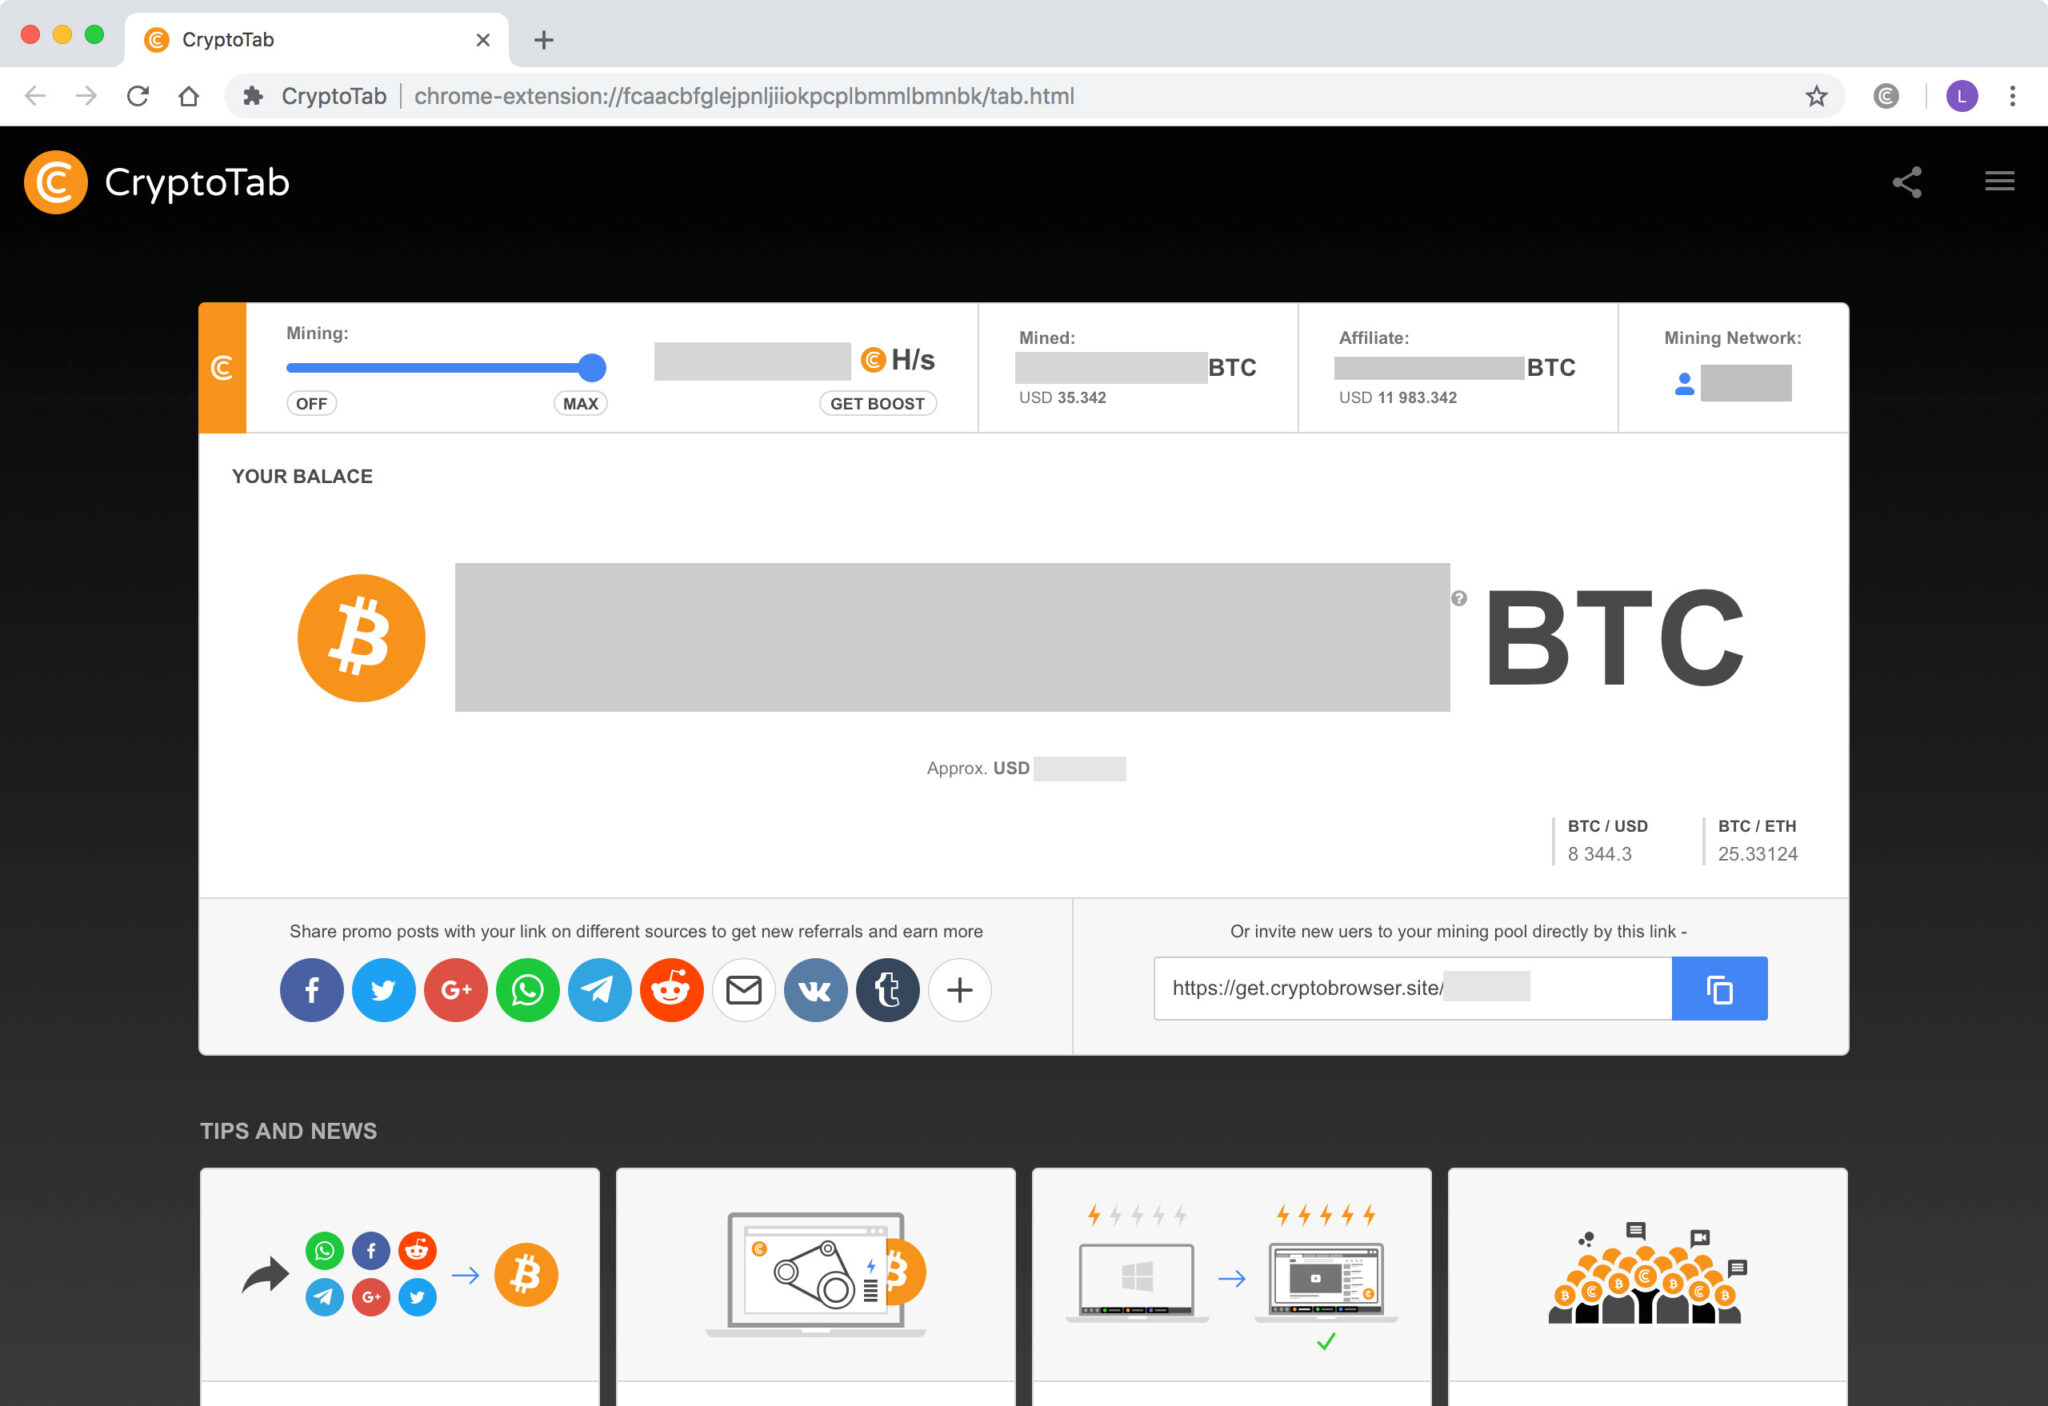Email your link using the envelope icon
Screen dimensions: 2048x1406
pos(743,990)
